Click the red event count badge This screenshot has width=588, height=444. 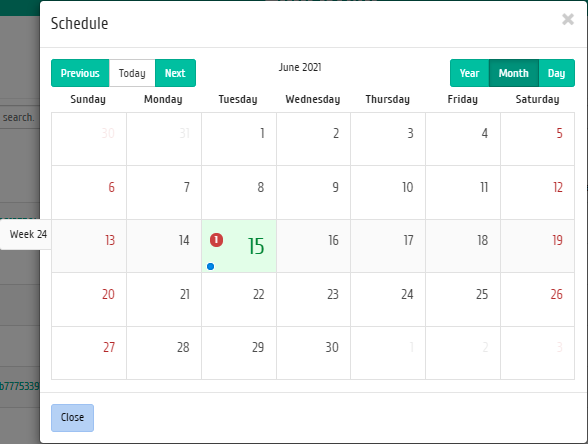(216, 240)
